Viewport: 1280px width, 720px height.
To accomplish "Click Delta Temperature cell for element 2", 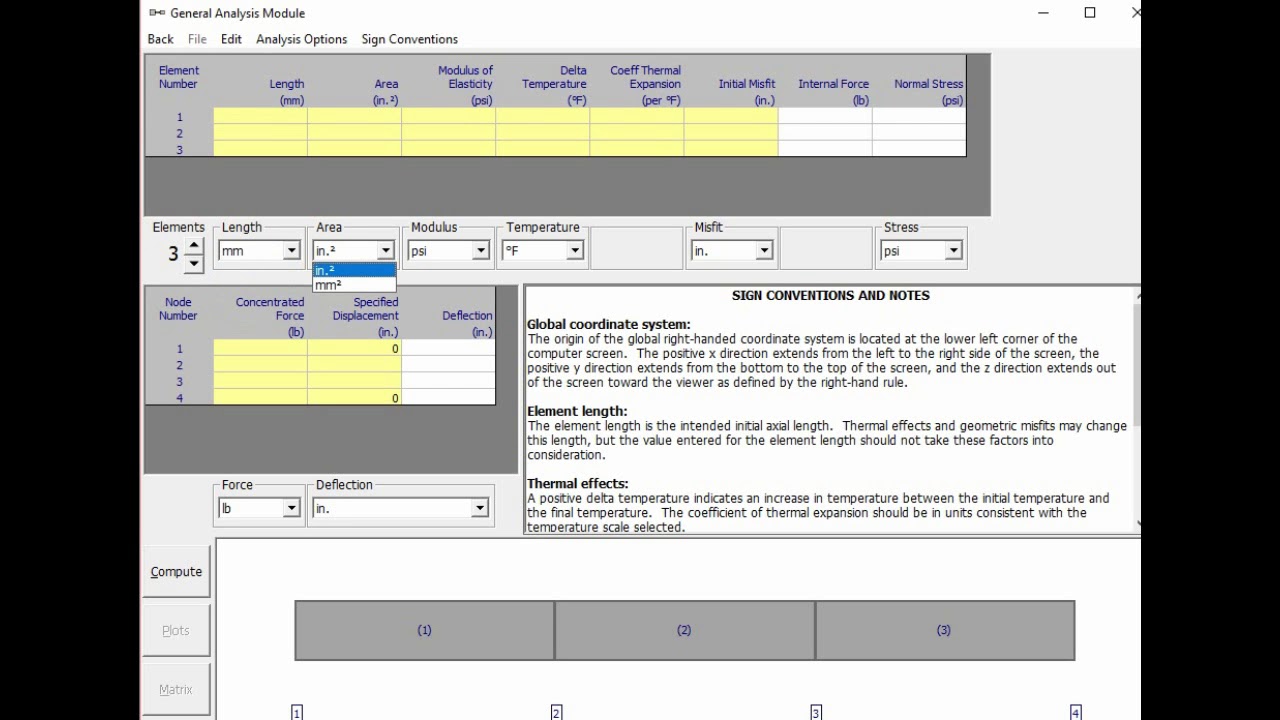I will click(x=542, y=133).
